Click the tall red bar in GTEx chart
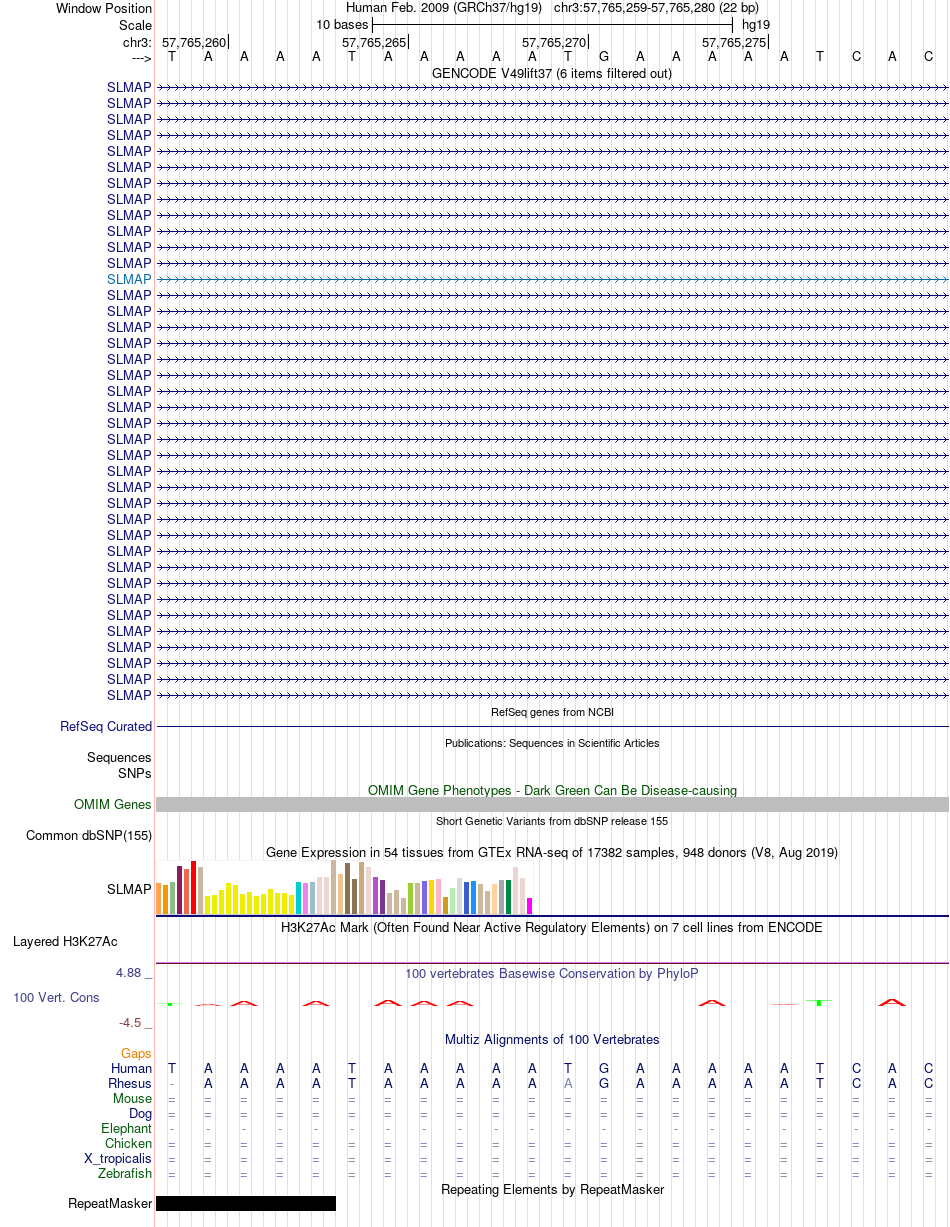 [x=194, y=887]
